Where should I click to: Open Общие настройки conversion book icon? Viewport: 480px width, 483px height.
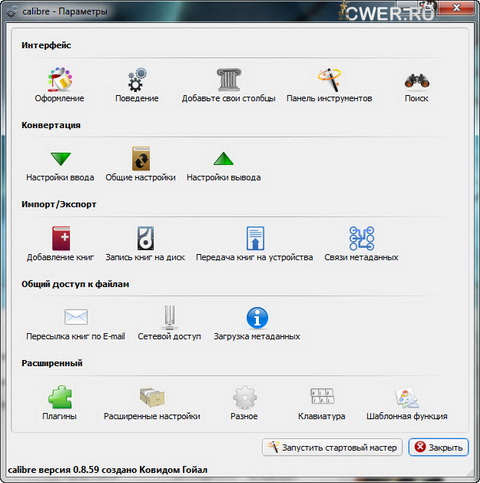pyautogui.click(x=141, y=158)
